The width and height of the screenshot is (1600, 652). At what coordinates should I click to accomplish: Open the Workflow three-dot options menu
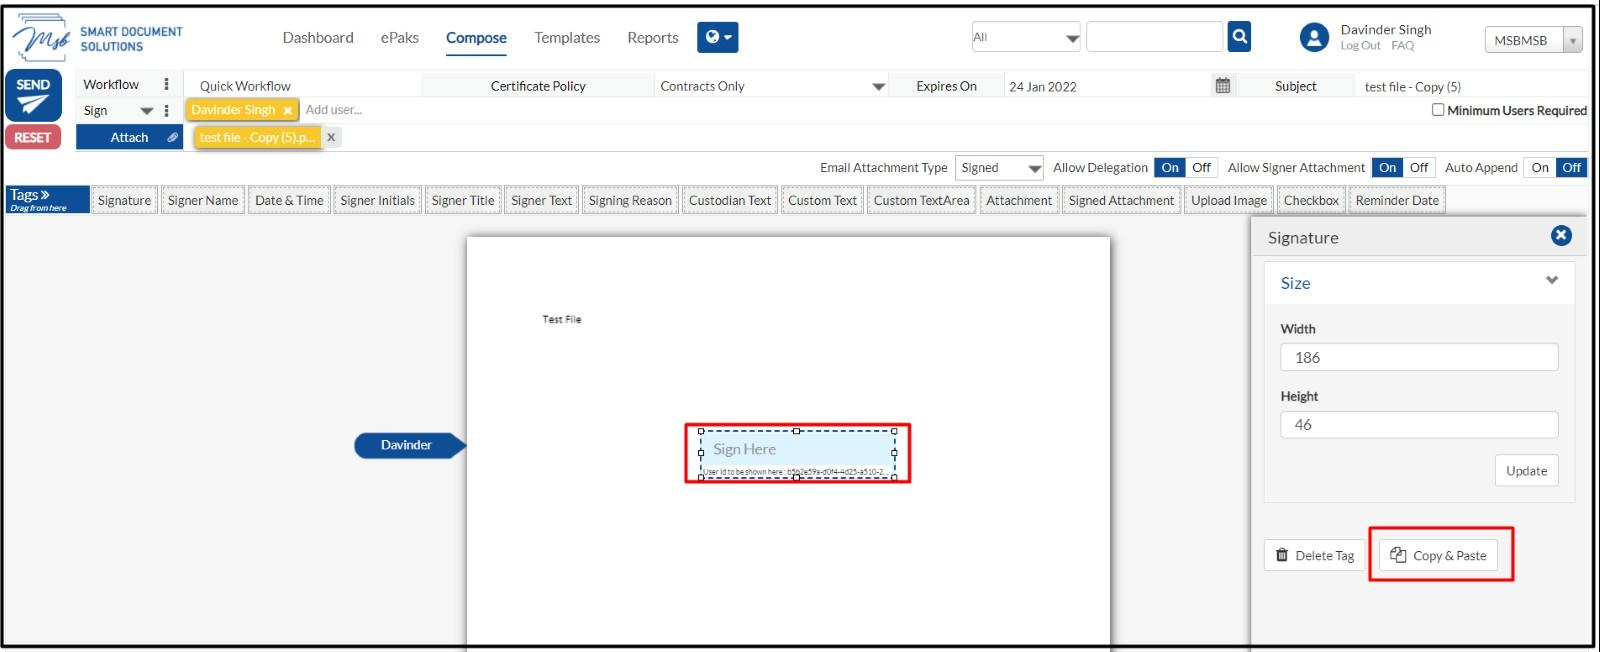(166, 84)
